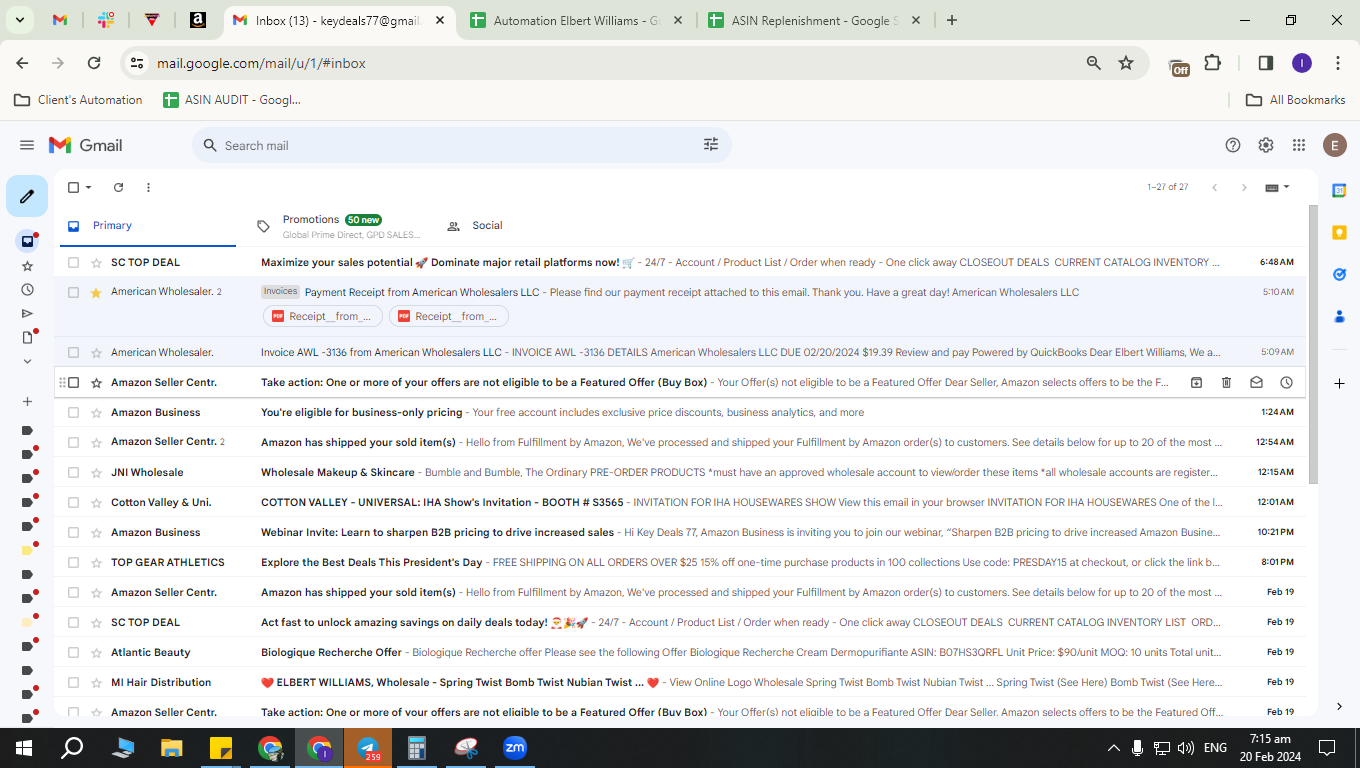Image resolution: width=1360 pixels, height=768 pixels.
Task: Snooze the hovered Amazon Seller Central email
Action: pos(1286,382)
